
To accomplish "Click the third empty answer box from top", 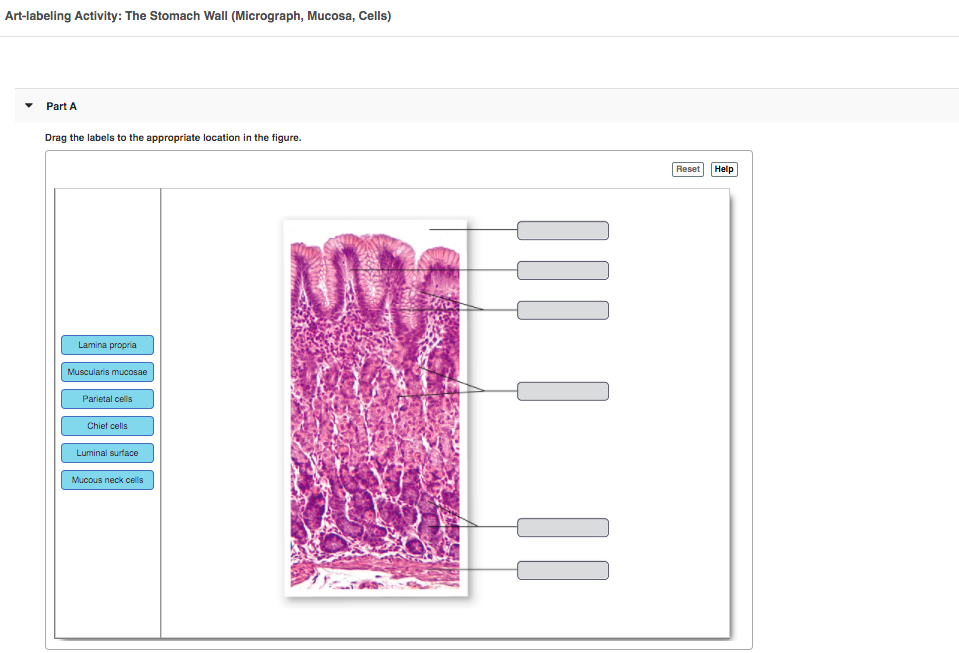I will (x=563, y=310).
